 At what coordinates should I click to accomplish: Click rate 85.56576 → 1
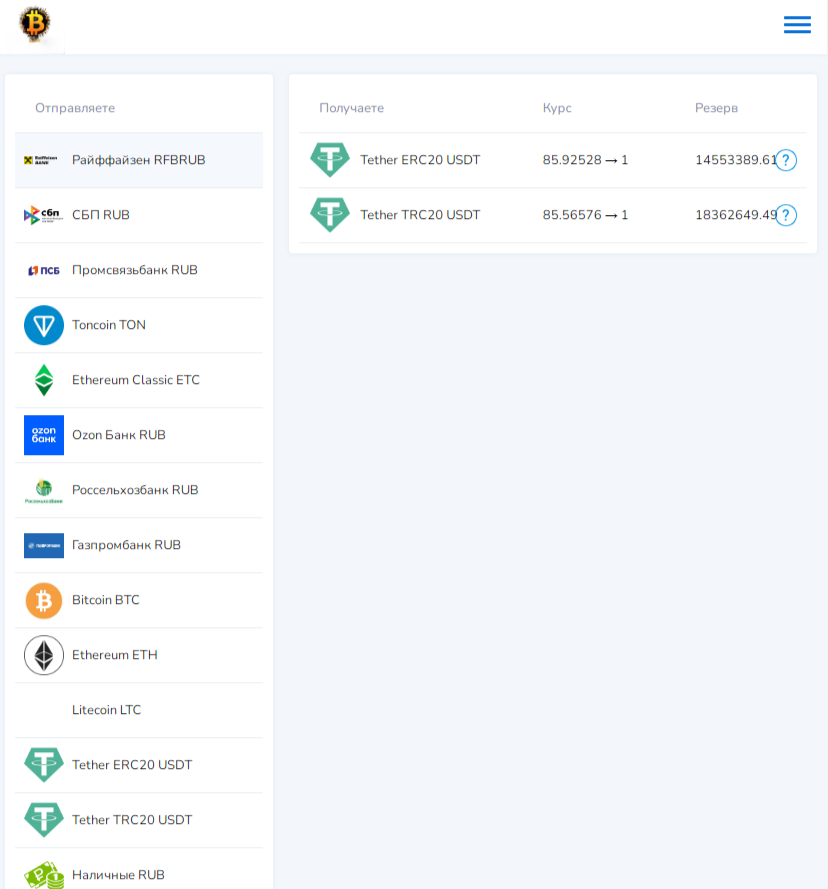point(585,215)
